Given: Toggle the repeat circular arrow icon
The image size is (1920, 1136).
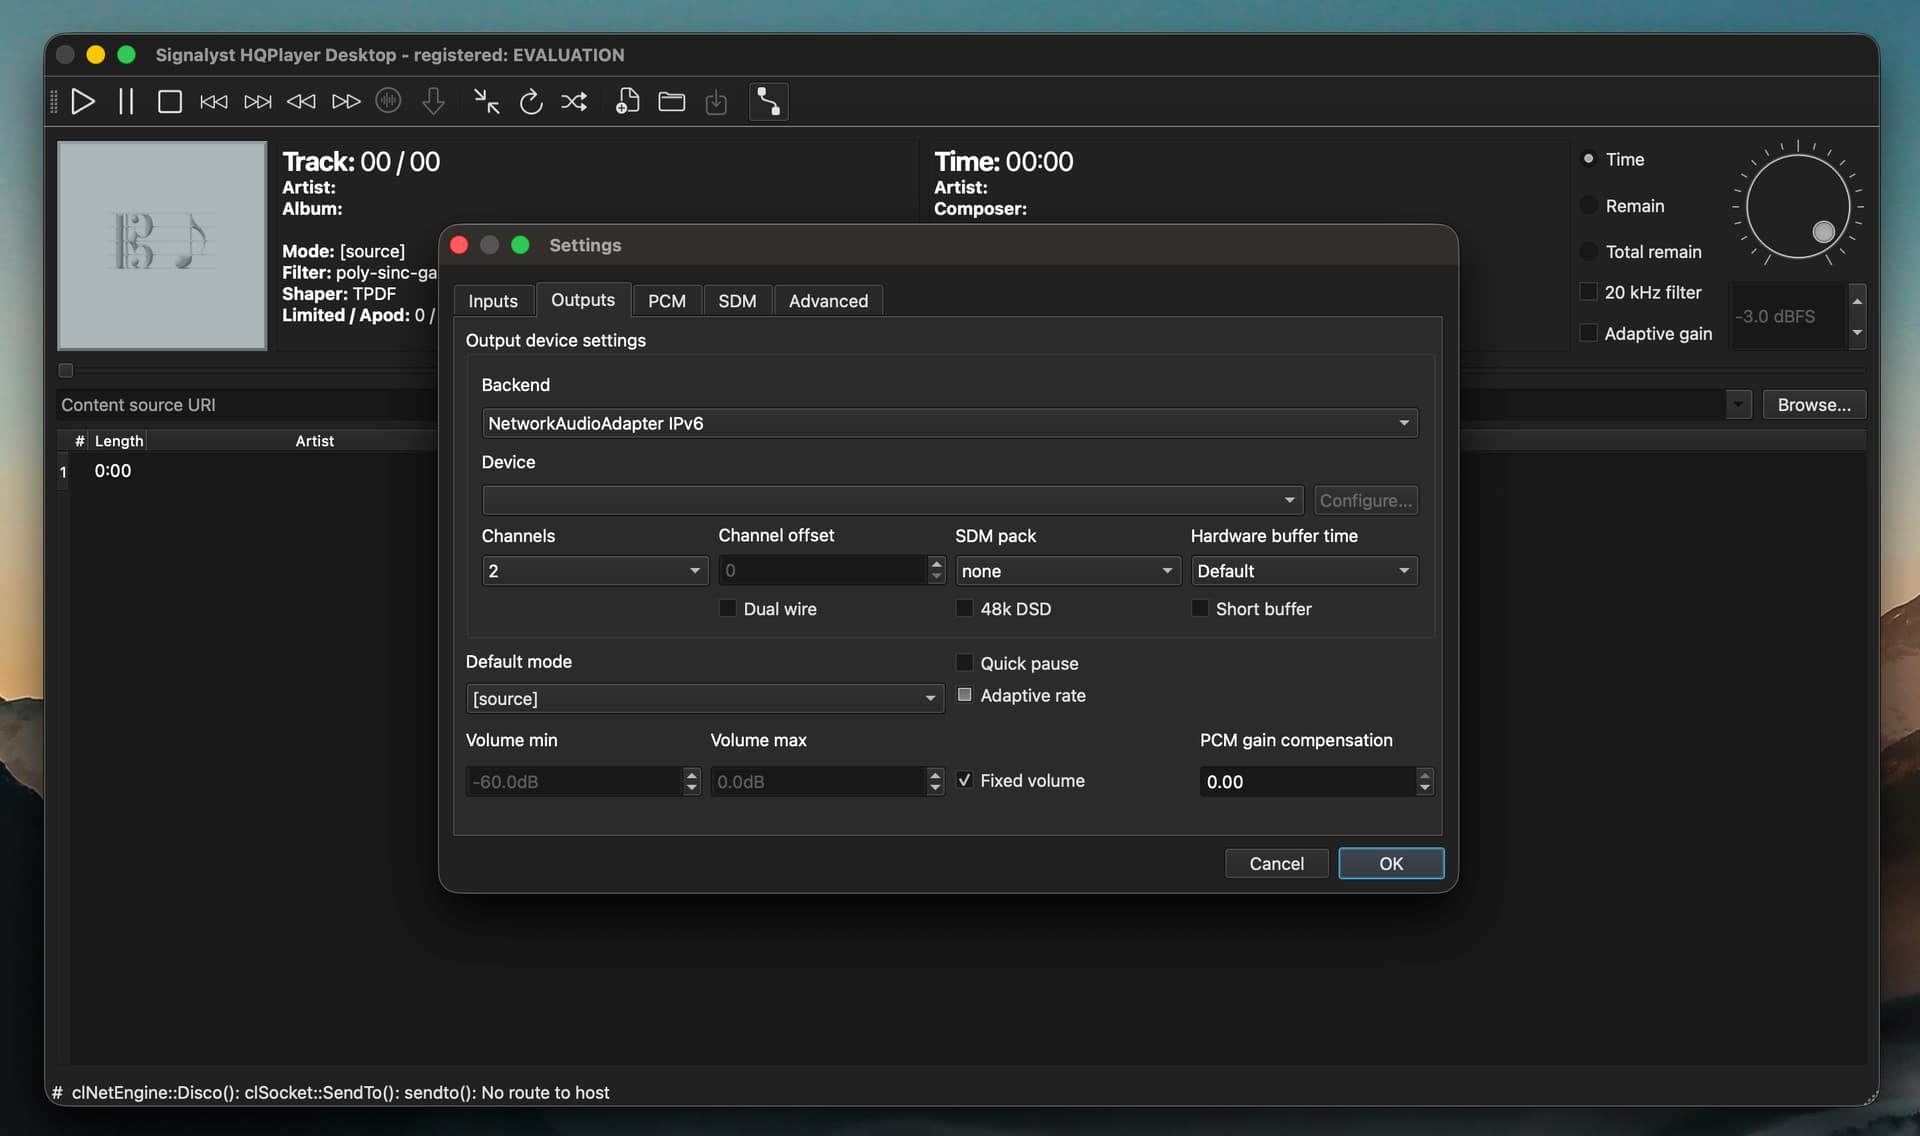Looking at the screenshot, I should (530, 102).
